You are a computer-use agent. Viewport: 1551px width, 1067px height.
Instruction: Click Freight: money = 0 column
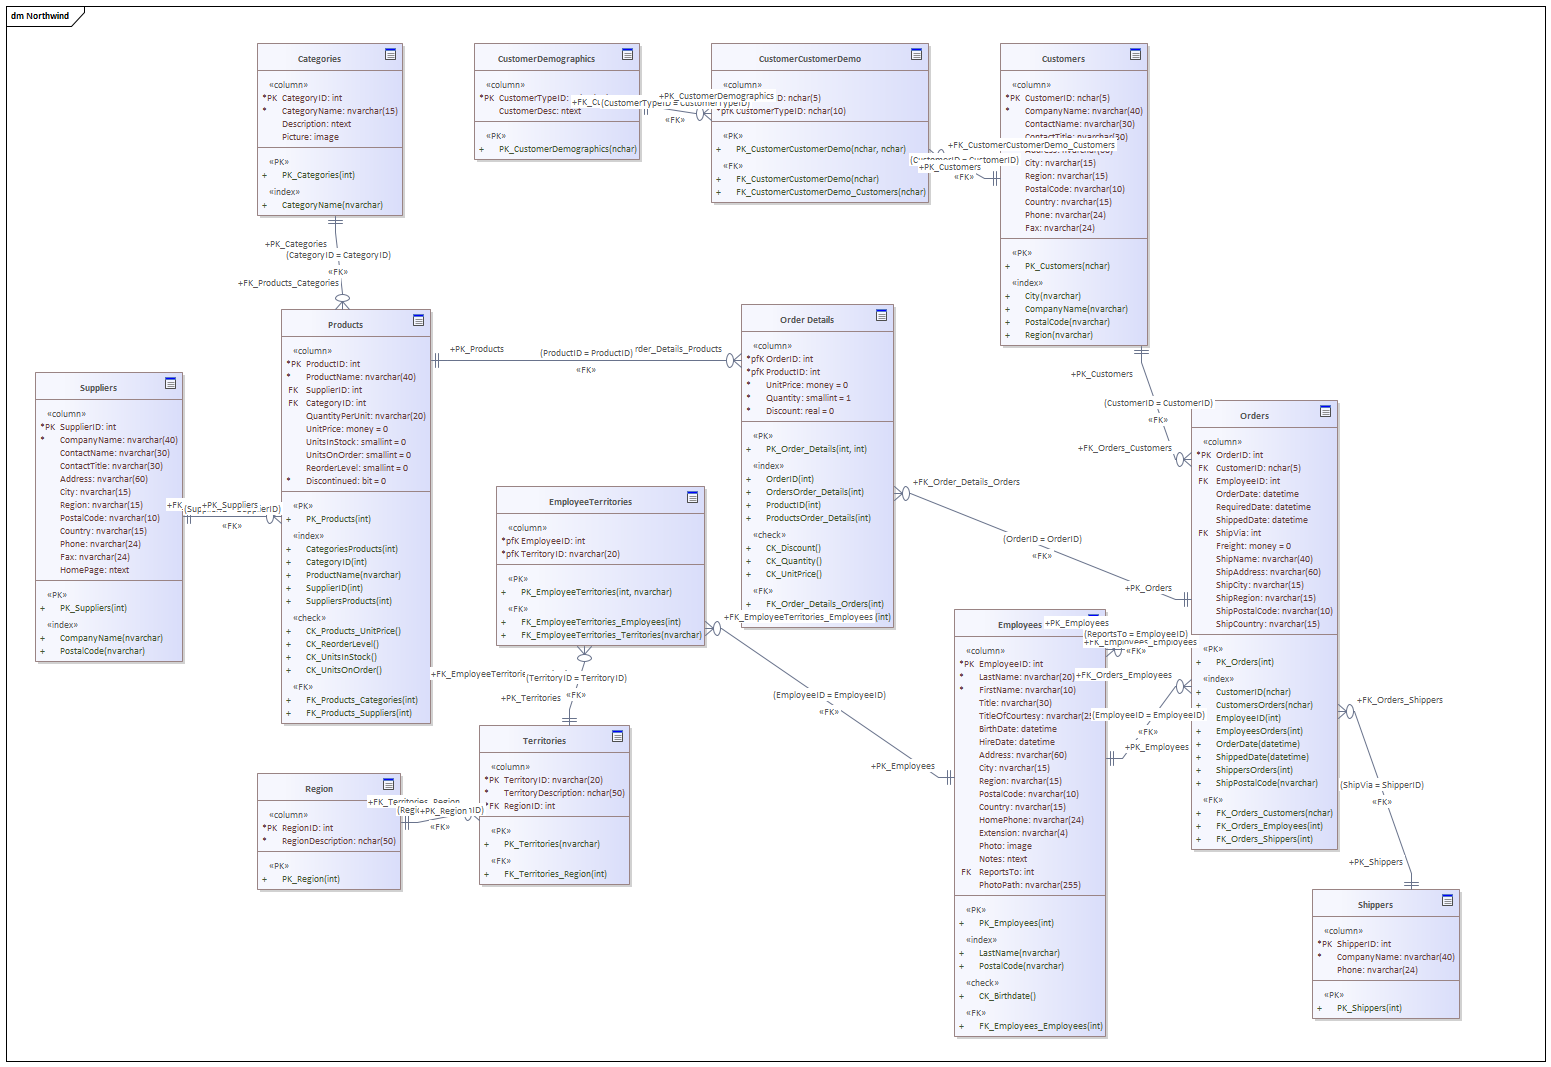1253,546
